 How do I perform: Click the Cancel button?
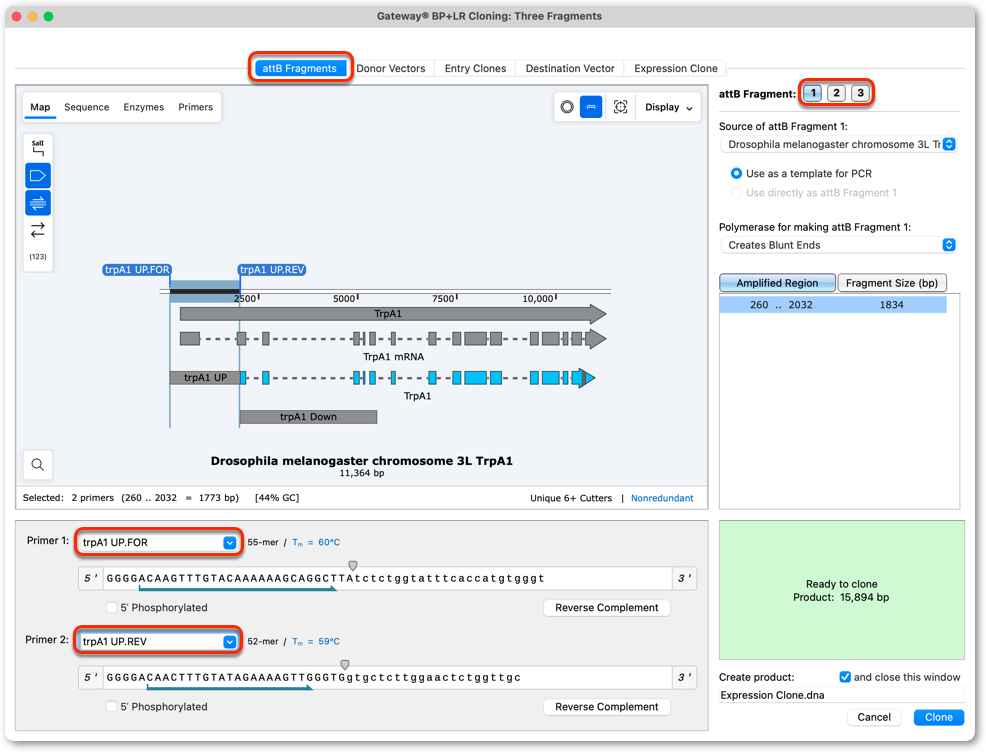(x=873, y=717)
